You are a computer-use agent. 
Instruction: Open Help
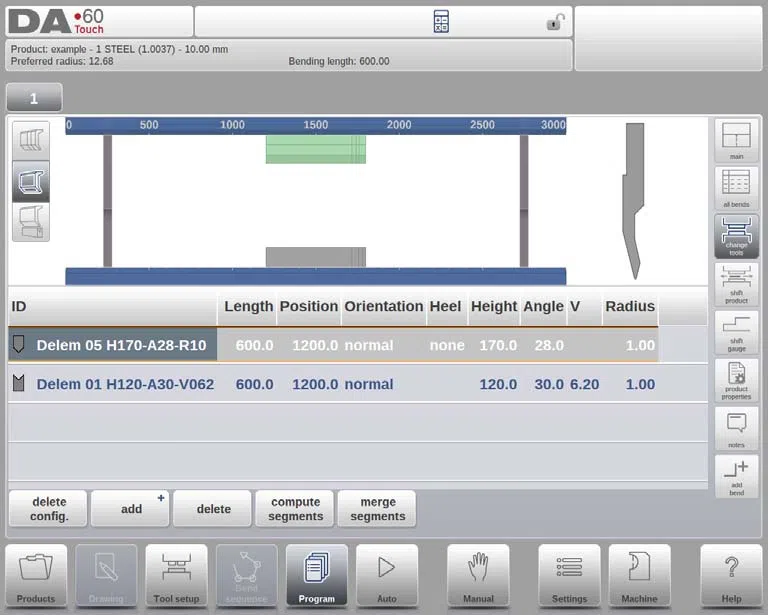pos(731,576)
